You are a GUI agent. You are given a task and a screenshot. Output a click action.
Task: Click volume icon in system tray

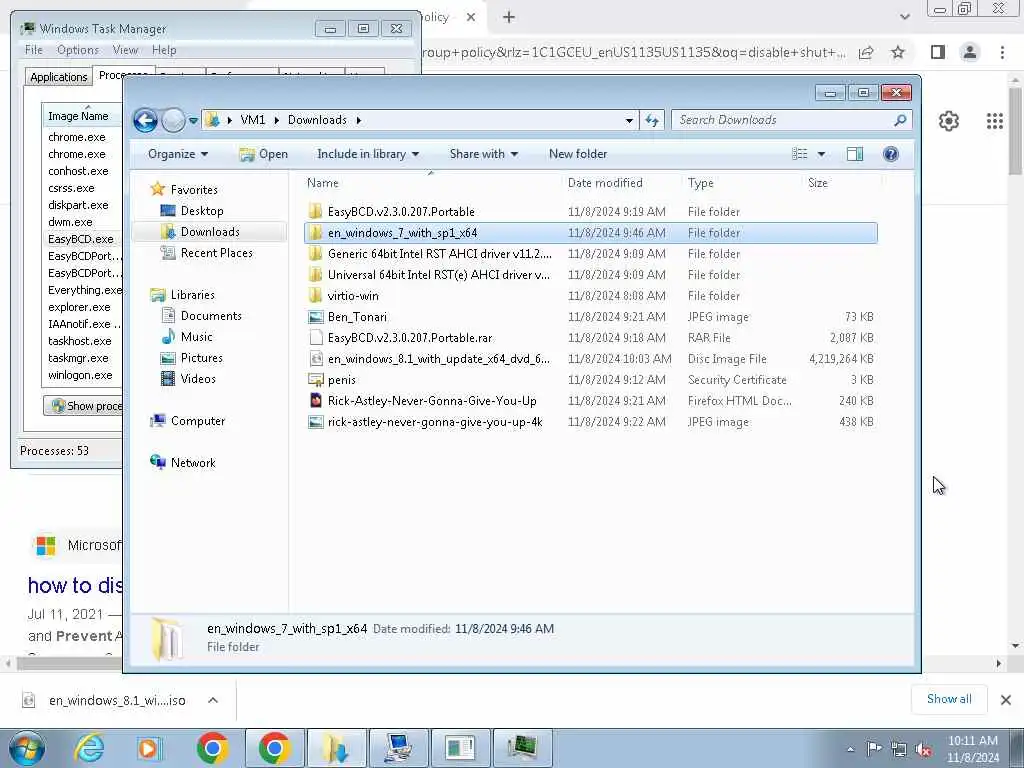923,750
